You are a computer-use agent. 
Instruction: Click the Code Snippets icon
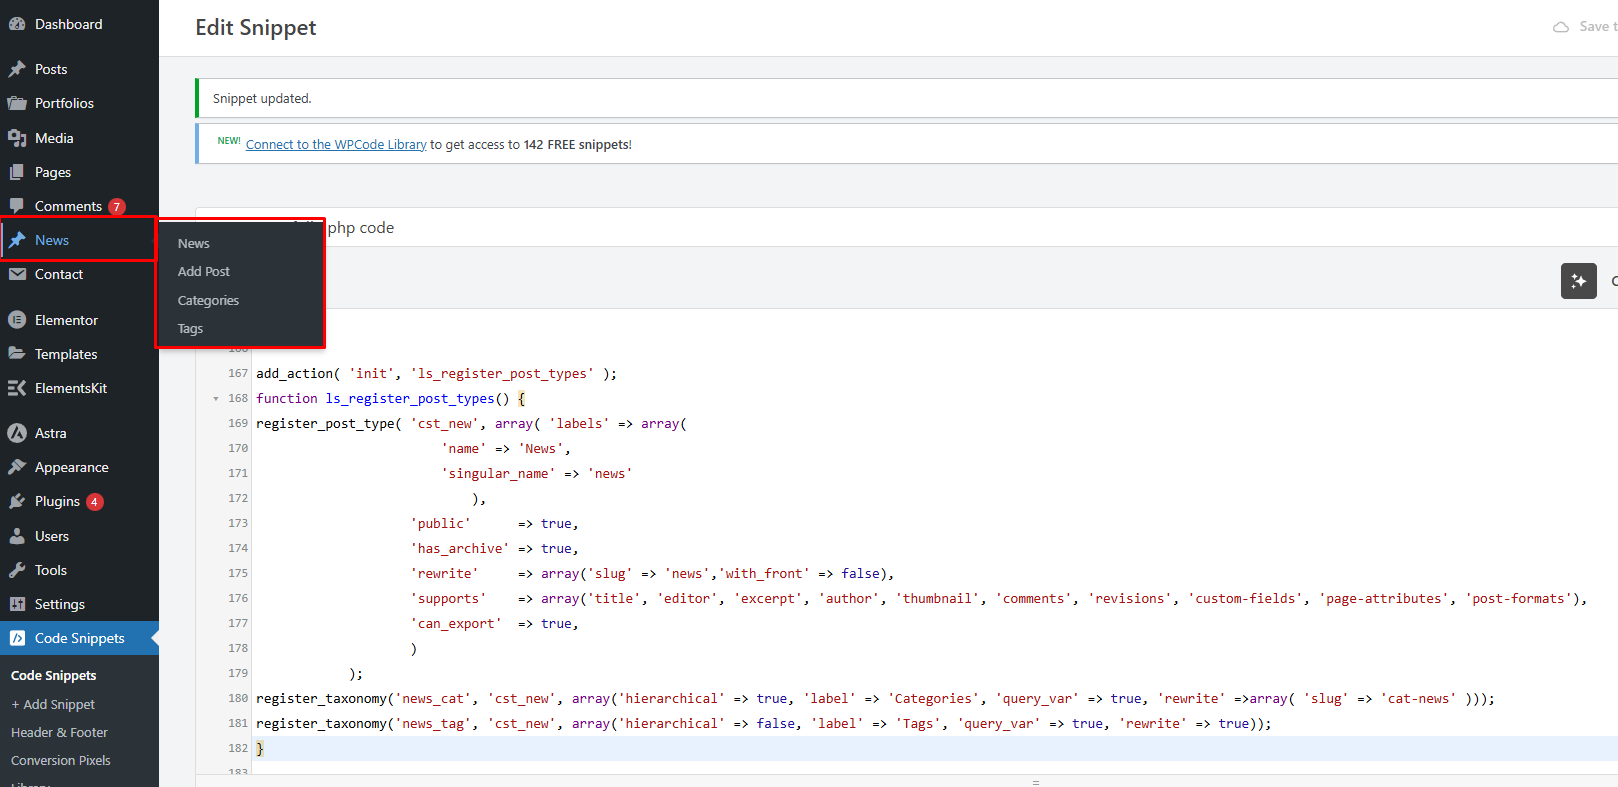pos(17,638)
